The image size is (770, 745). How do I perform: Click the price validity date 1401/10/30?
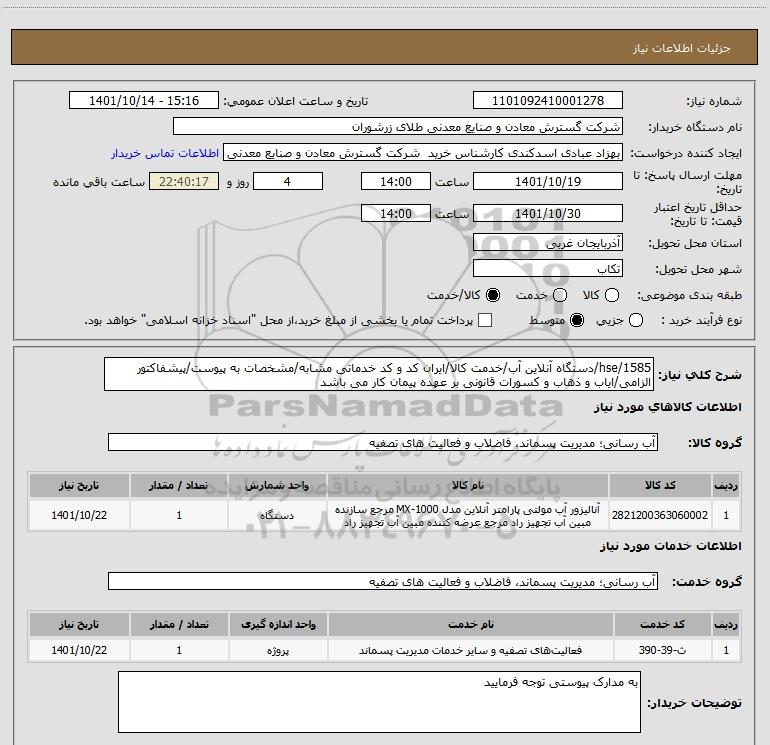tap(548, 214)
